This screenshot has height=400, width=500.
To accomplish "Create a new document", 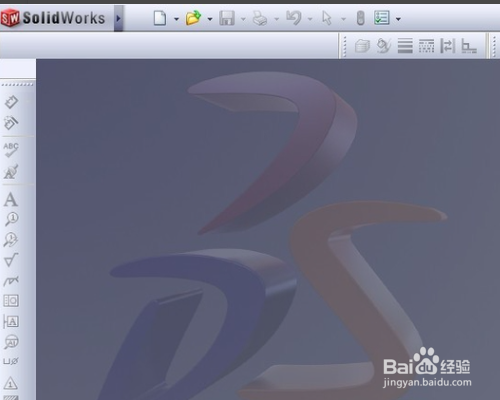I will [x=160, y=18].
